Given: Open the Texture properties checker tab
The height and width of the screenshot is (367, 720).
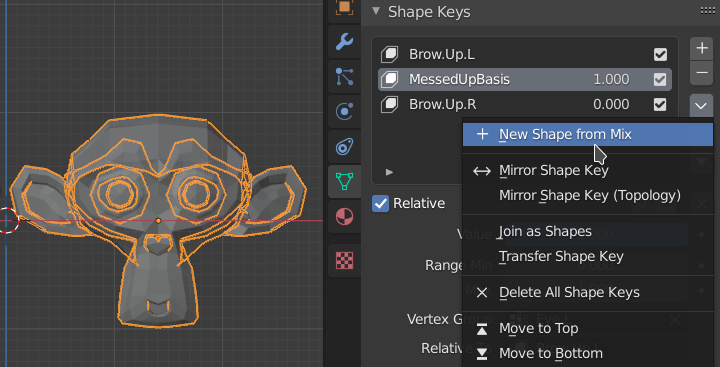Looking at the screenshot, I should point(344,260).
